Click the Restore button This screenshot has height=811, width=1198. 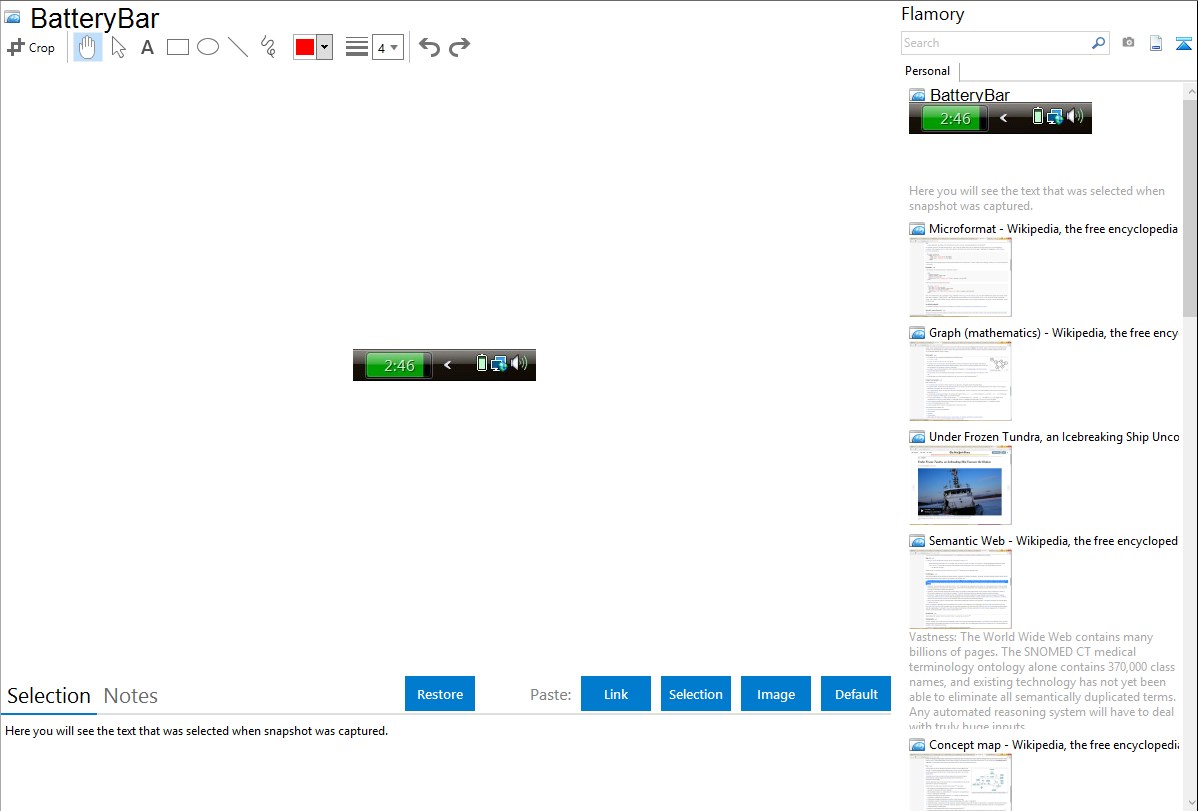point(440,694)
